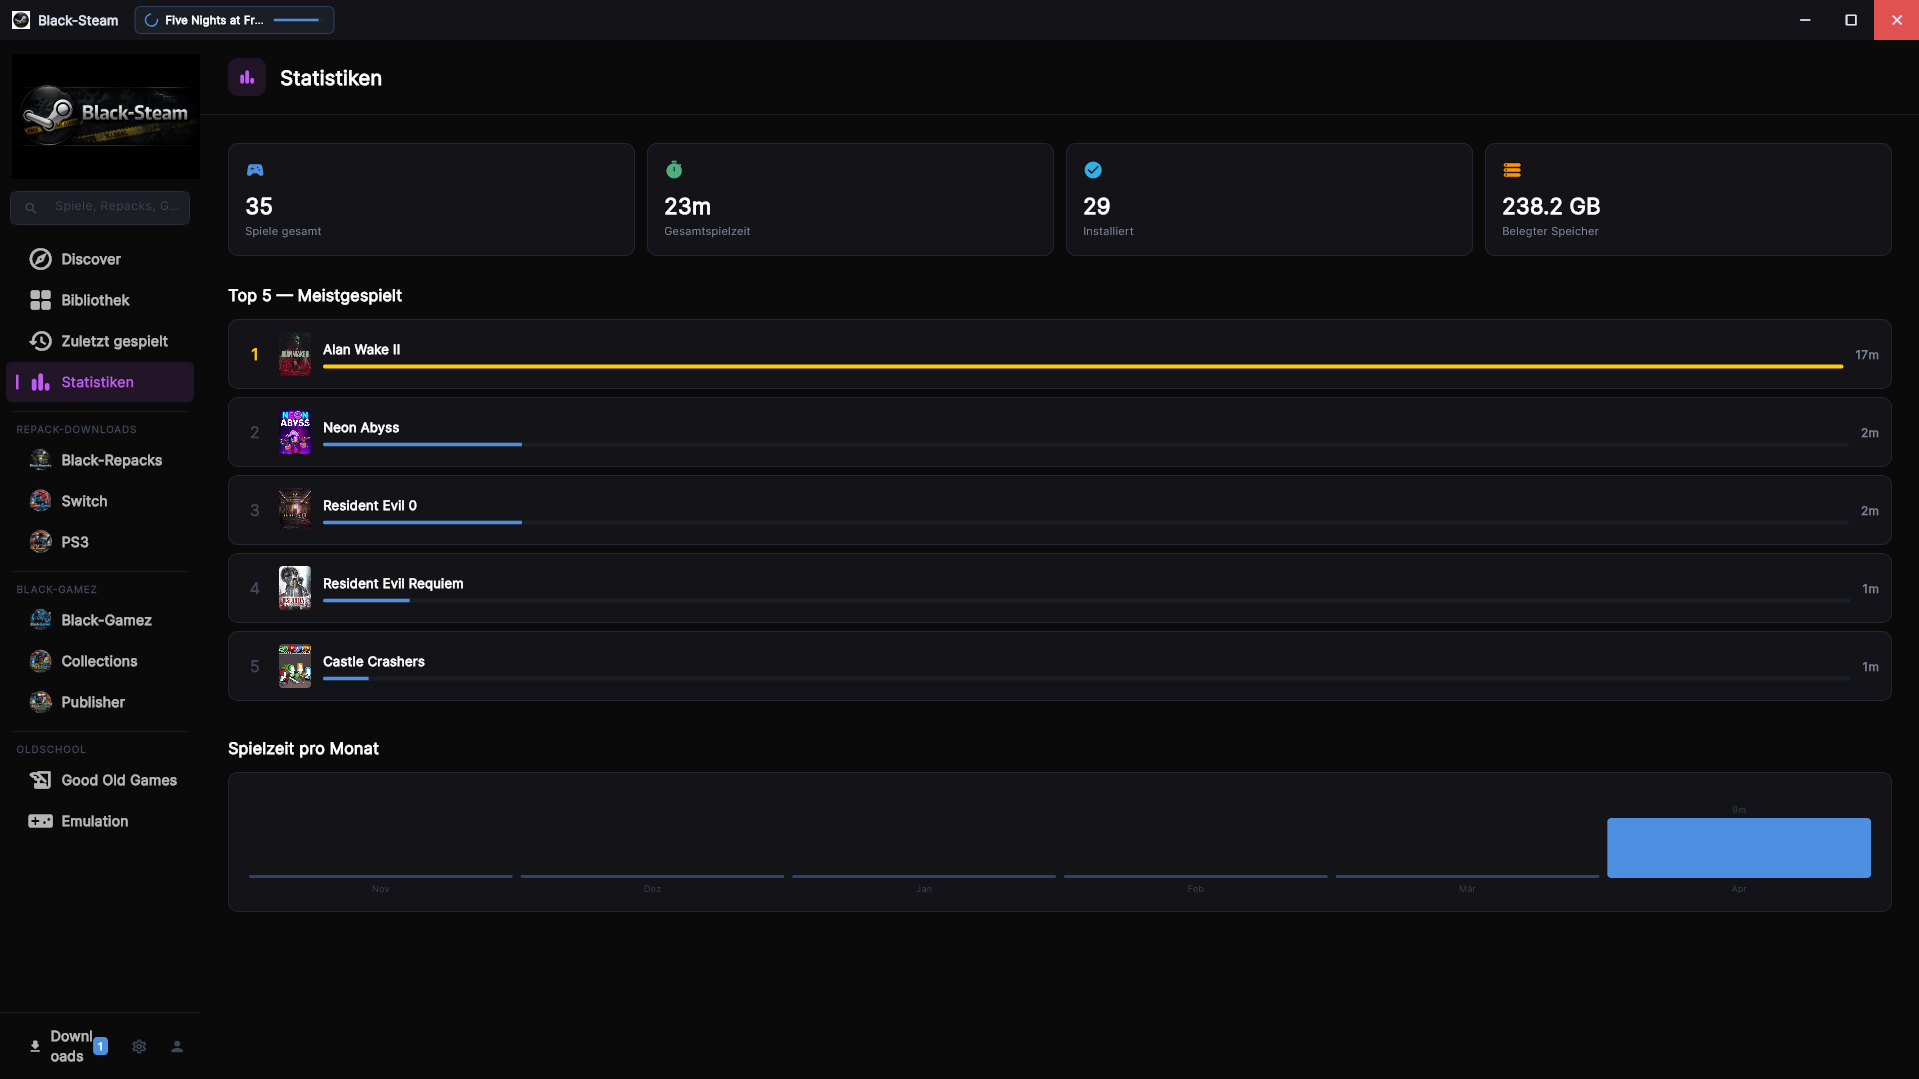
Task: Click the Neon Abyss playtime bar
Action: click(422, 445)
